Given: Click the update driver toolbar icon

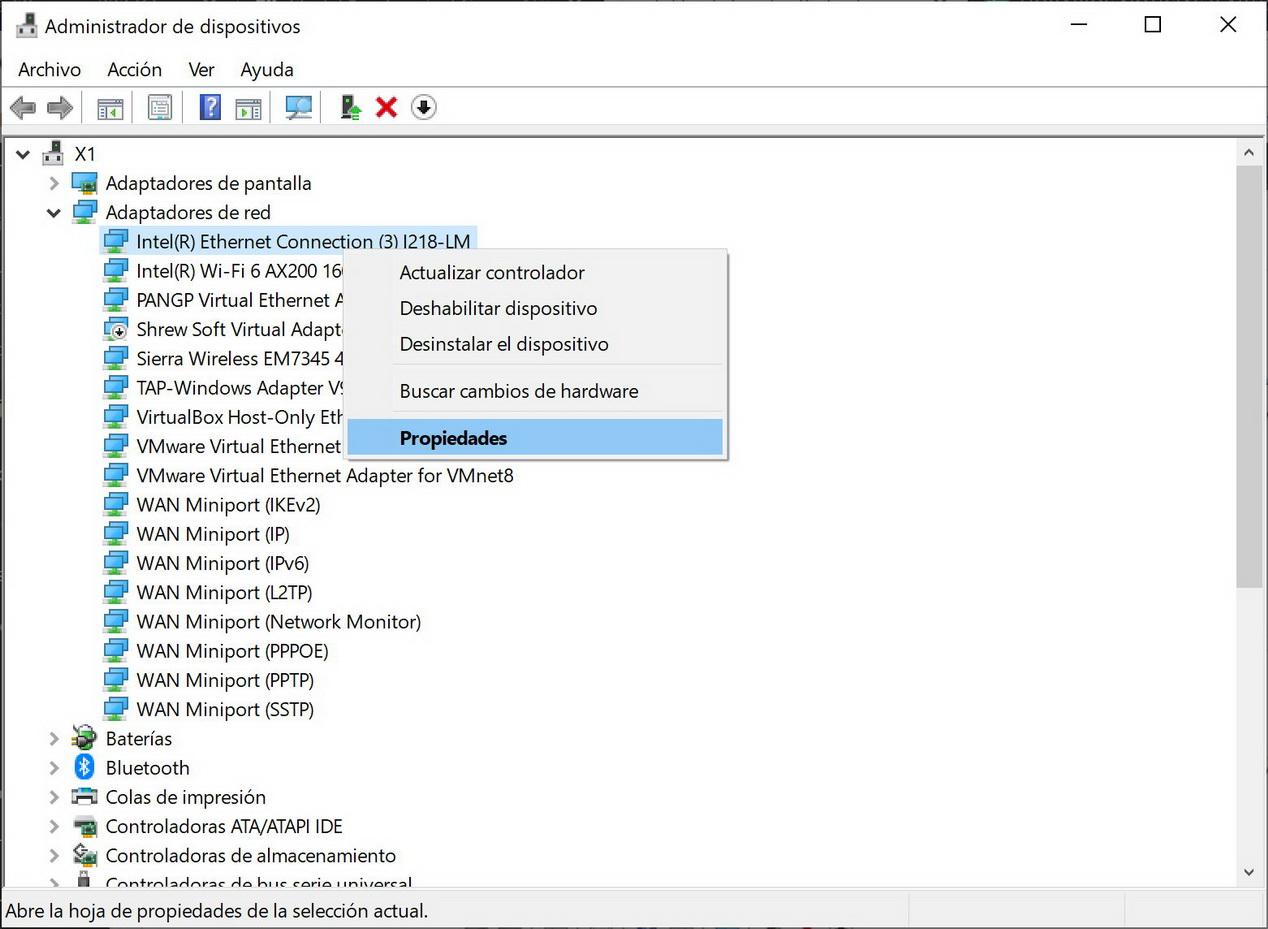Looking at the screenshot, I should tap(350, 107).
